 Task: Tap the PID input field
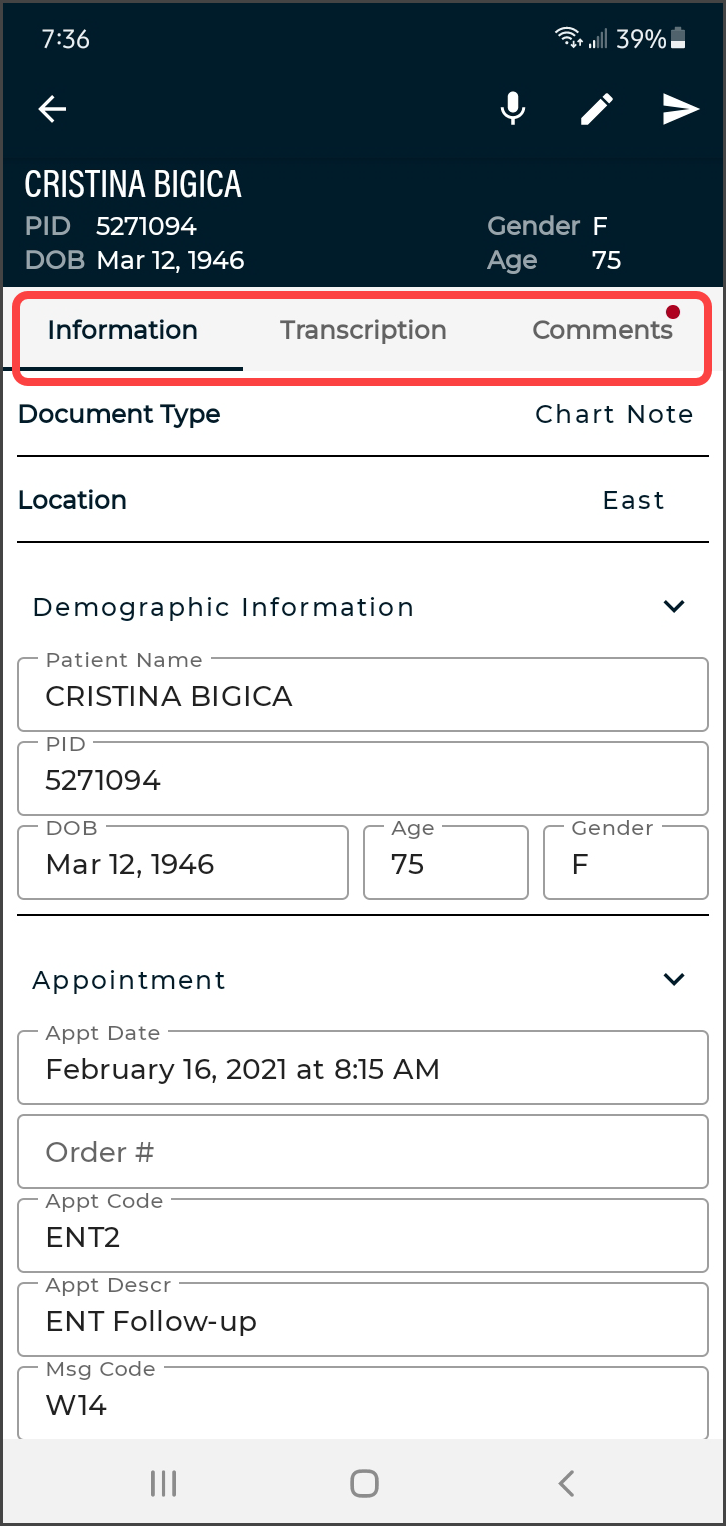point(362,779)
